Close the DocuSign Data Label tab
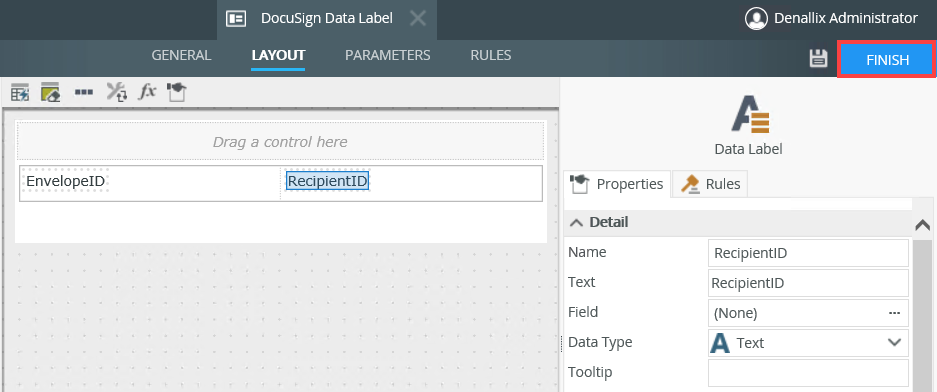This screenshot has height=392, width=937. pos(418,19)
